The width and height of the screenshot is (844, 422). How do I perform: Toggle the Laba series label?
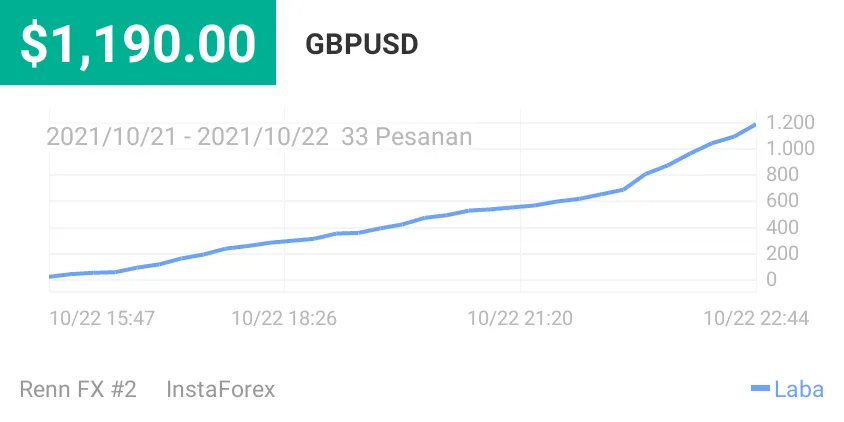pyautogui.click(x=799, y=389)
